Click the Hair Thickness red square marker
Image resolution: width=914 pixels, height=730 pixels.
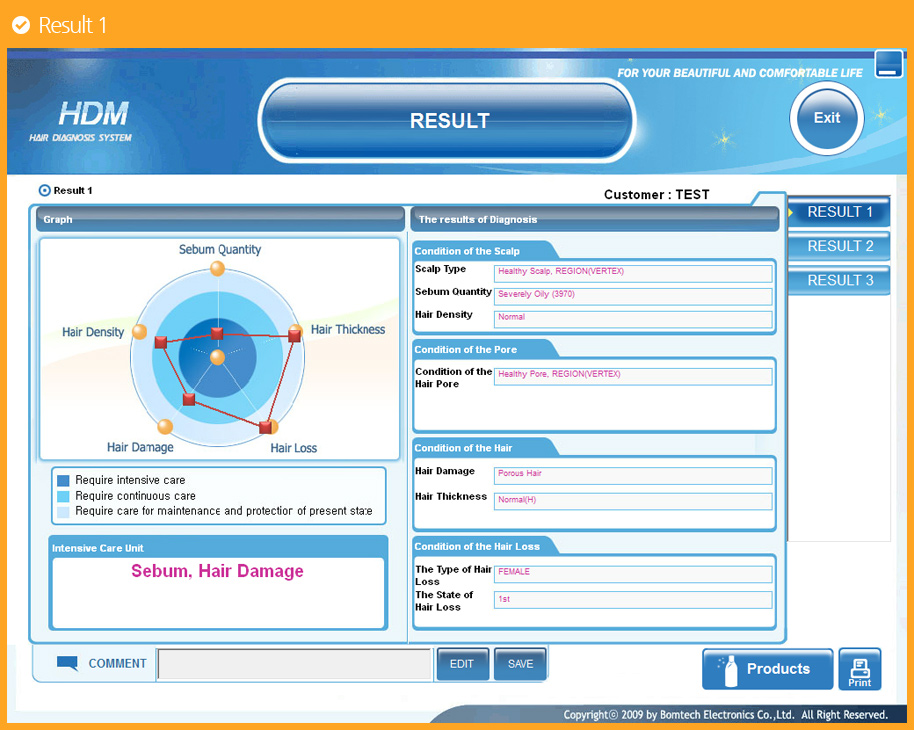[294, 337]
